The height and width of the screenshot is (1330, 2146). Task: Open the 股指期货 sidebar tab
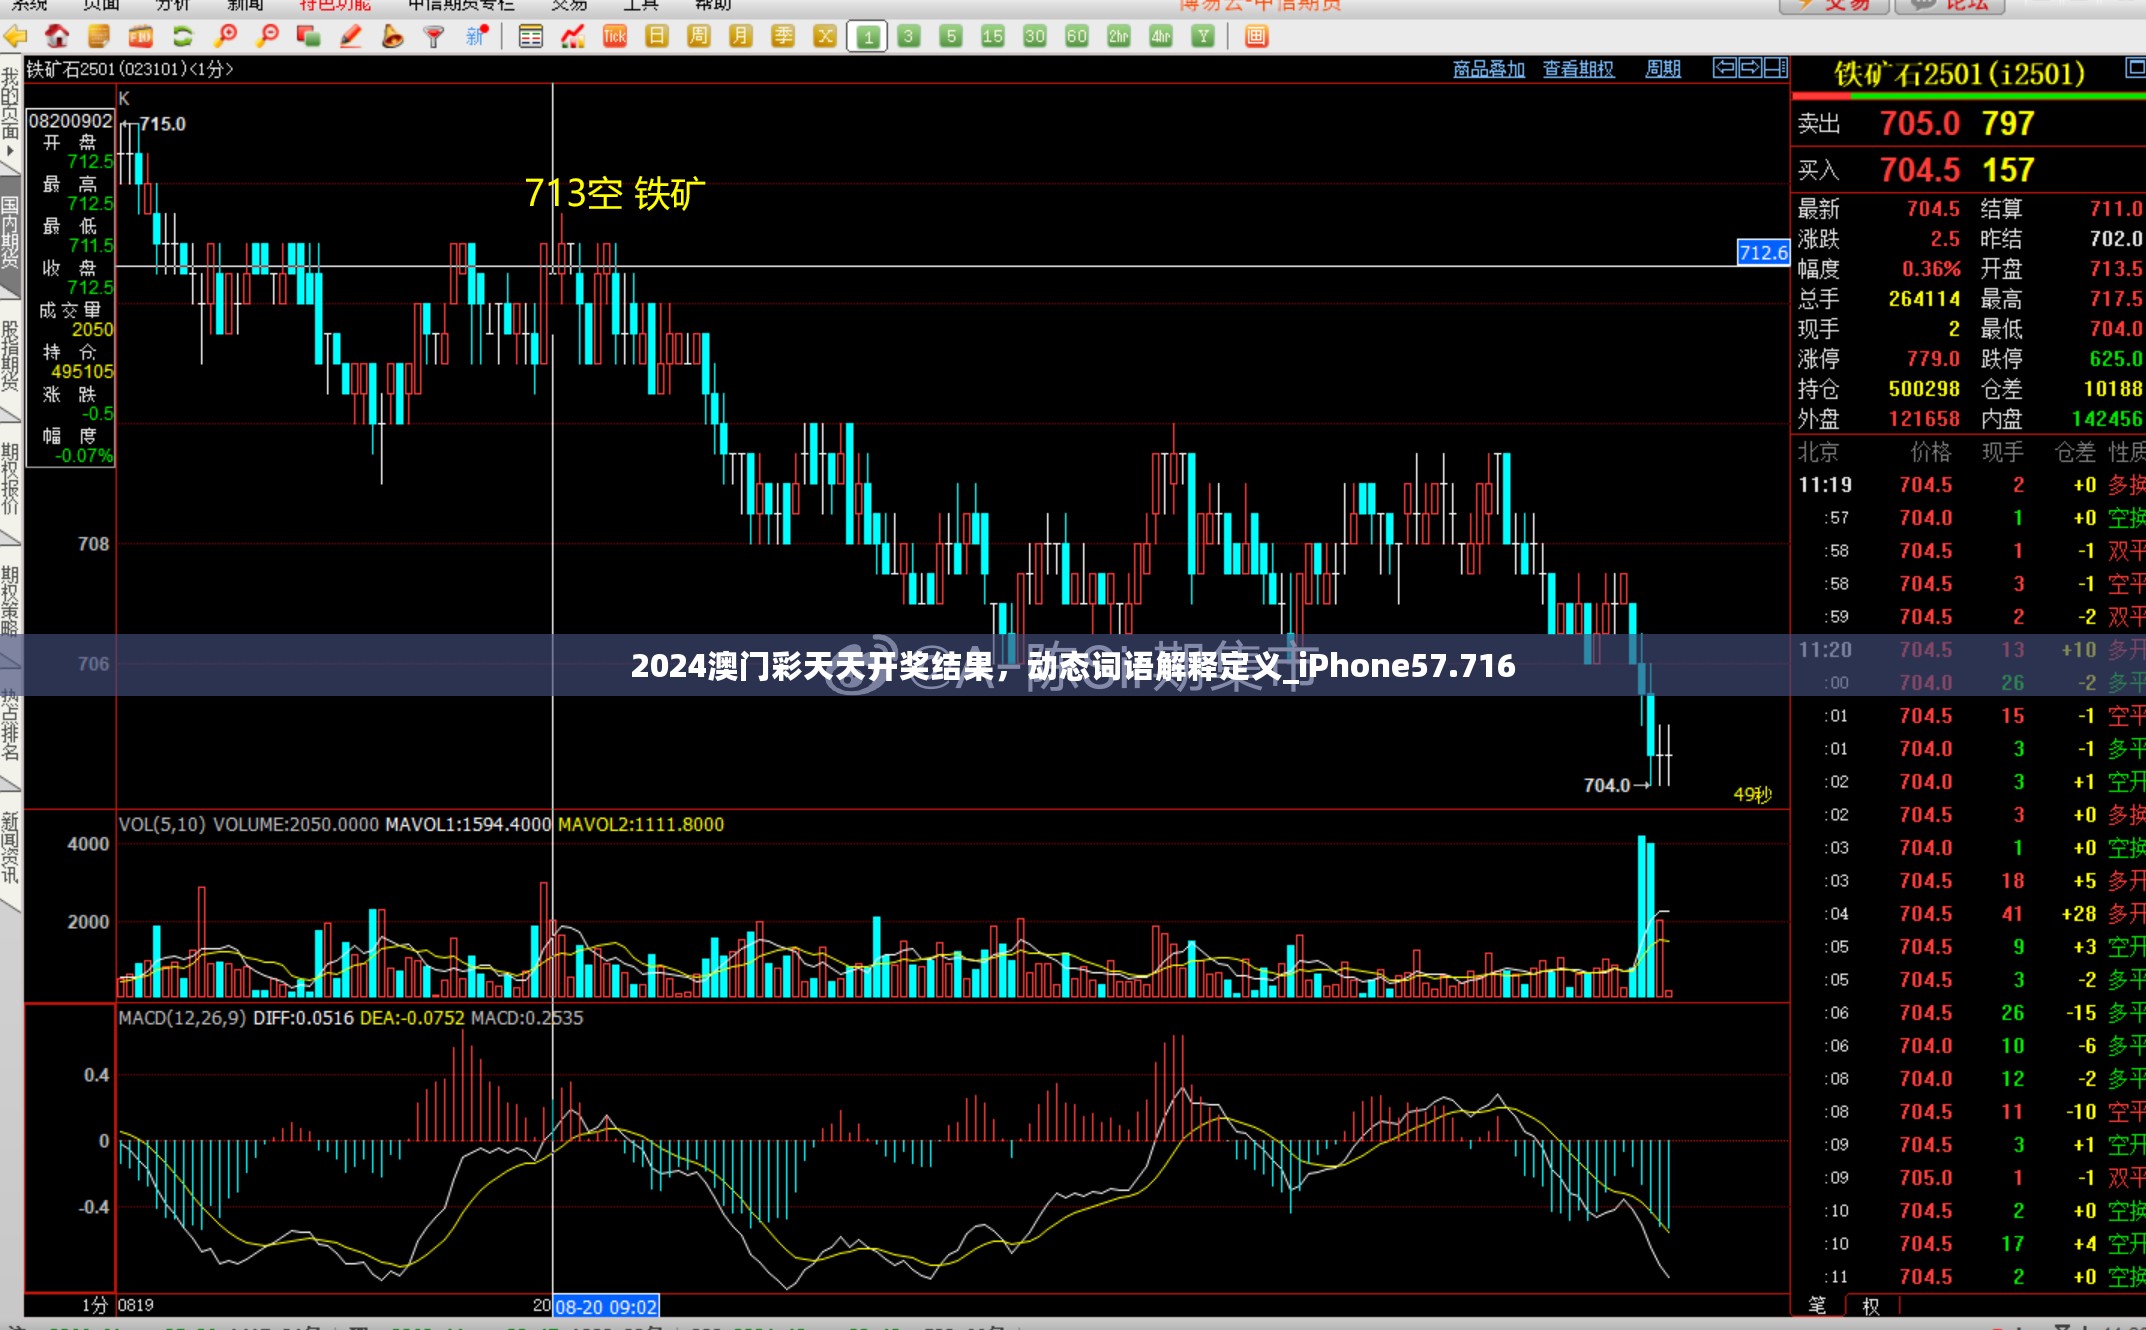10,357
